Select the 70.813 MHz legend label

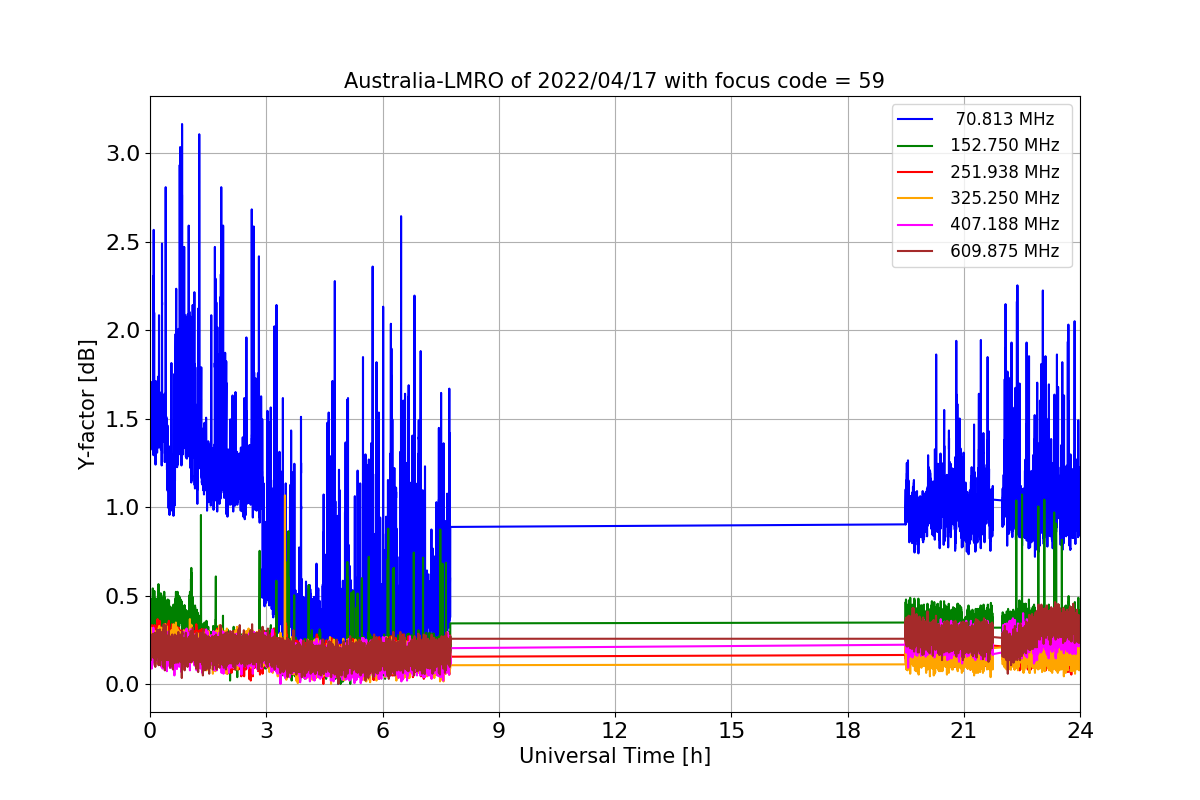(x=1005, y=119)
